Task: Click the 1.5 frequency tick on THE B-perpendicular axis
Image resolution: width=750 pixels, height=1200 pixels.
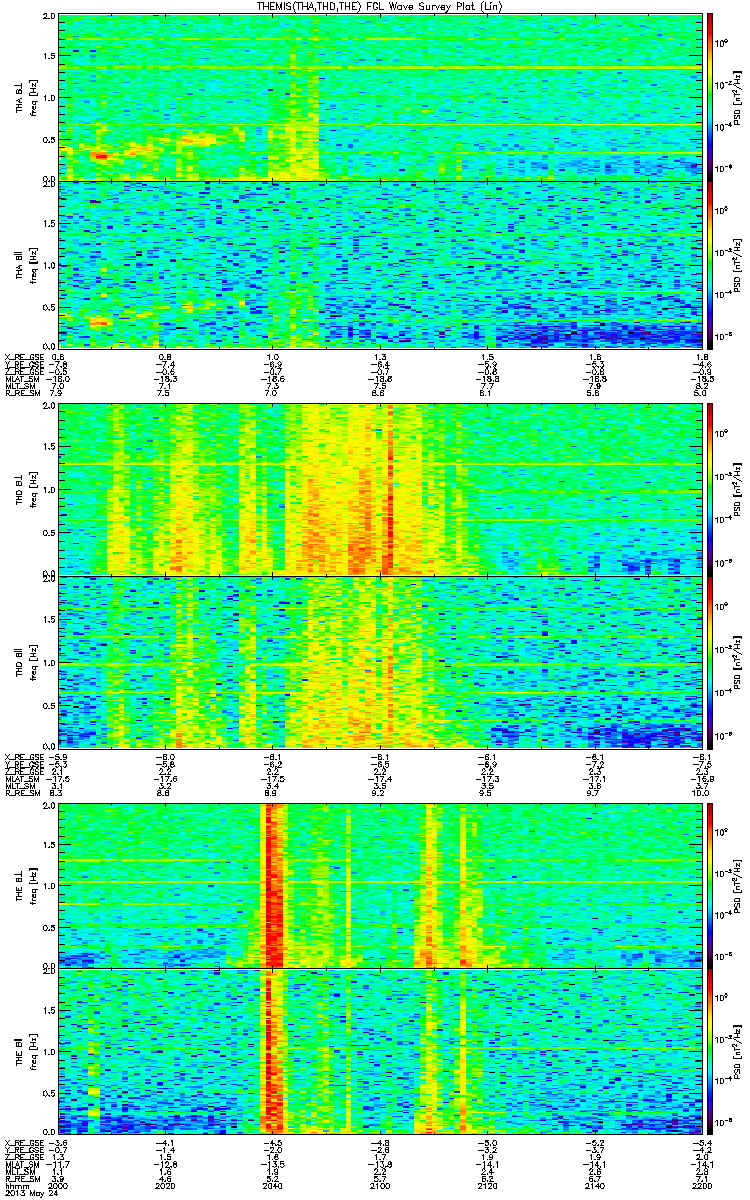Action: [x=50, y=845]
